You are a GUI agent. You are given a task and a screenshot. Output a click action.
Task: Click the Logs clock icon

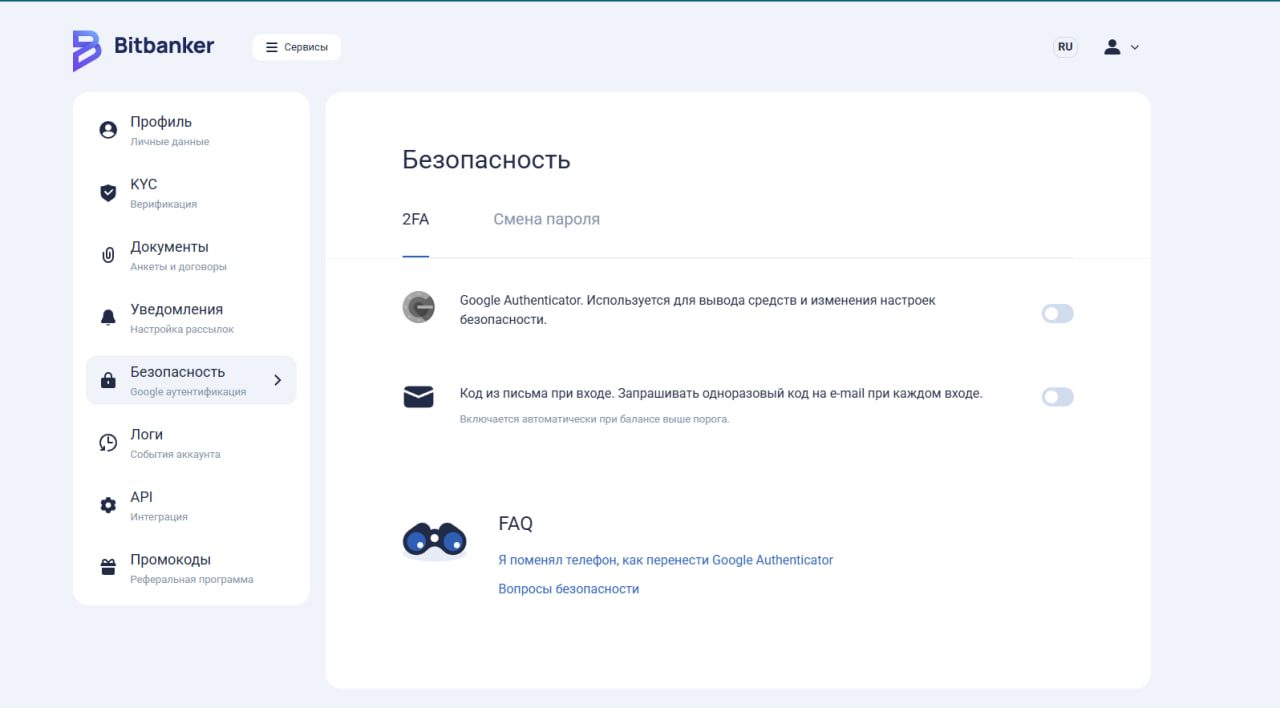pos(108,443)
